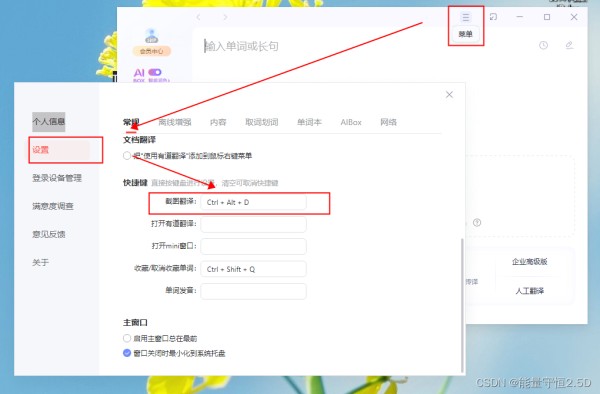Click the forward arrow in main window

click(225, 17)
